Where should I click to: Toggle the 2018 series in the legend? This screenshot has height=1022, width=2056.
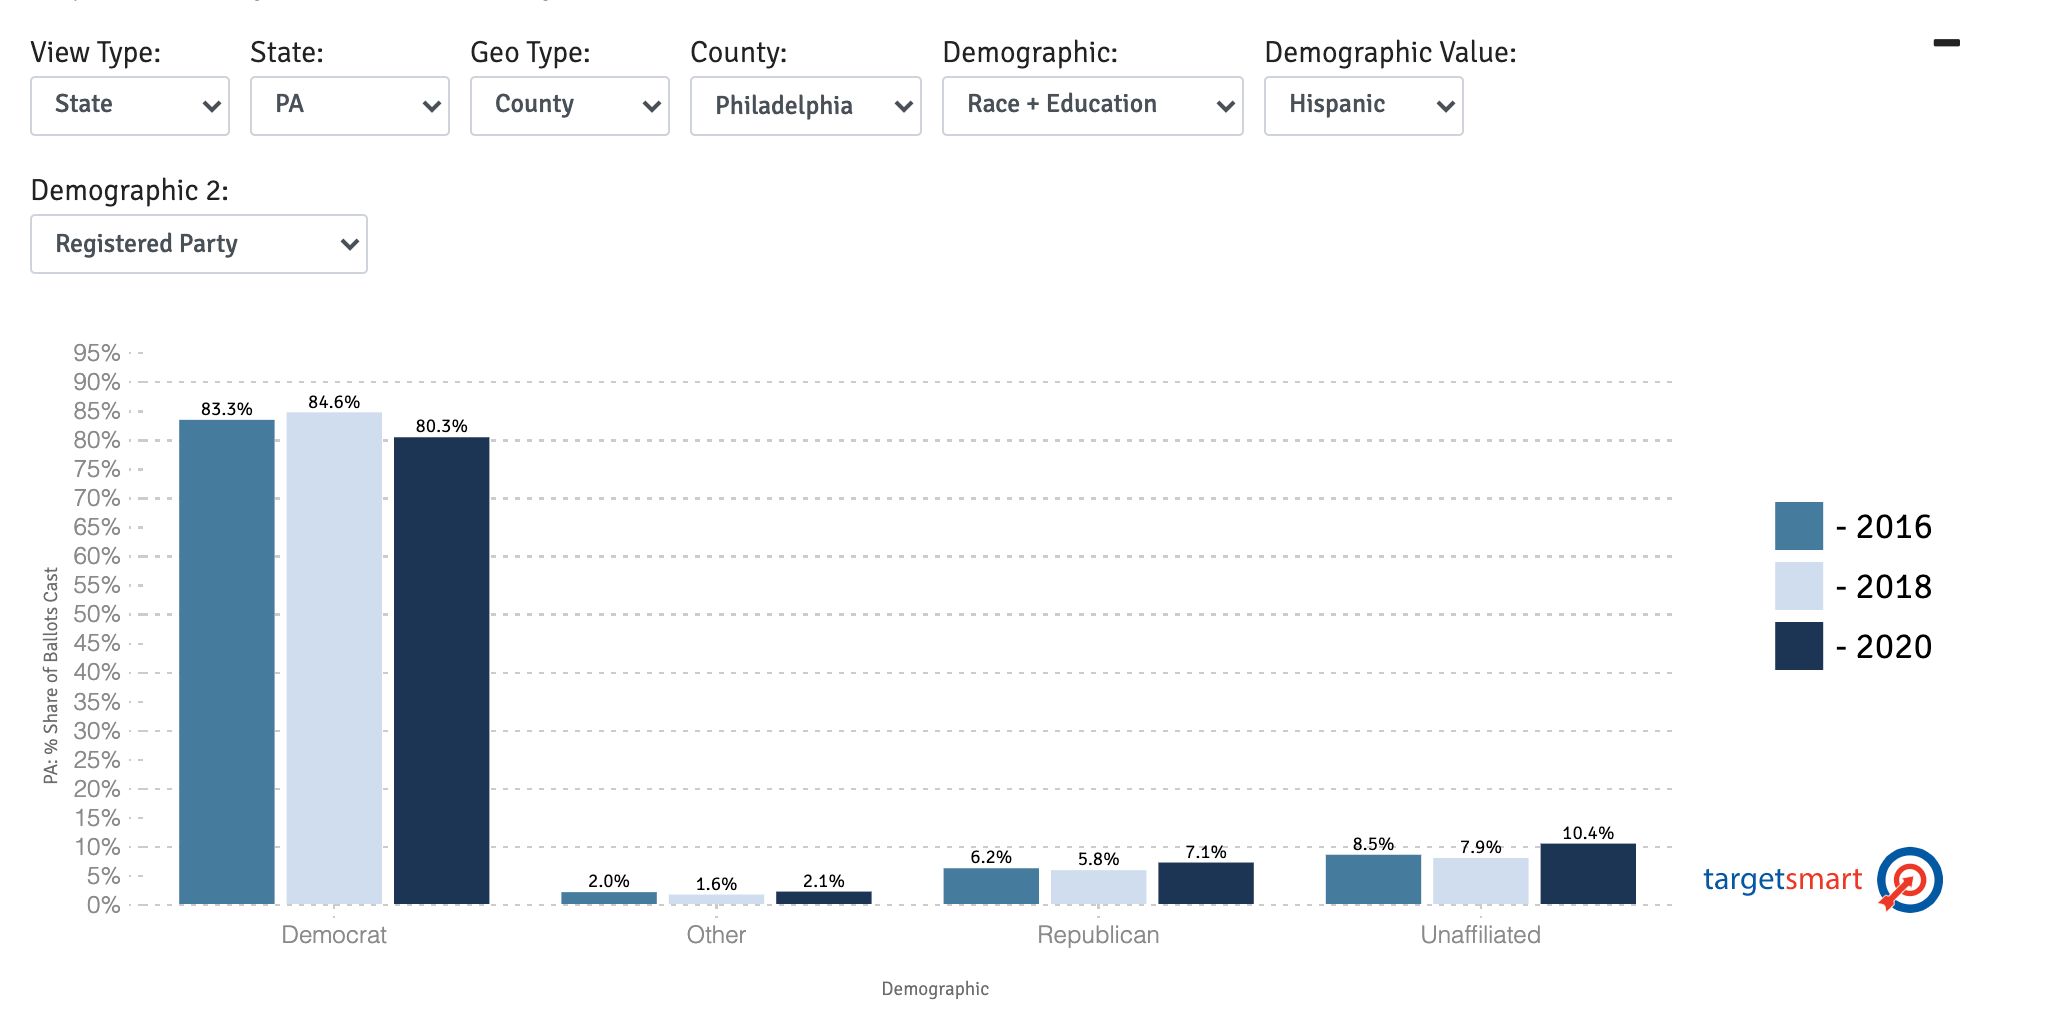coord(1895,586)
